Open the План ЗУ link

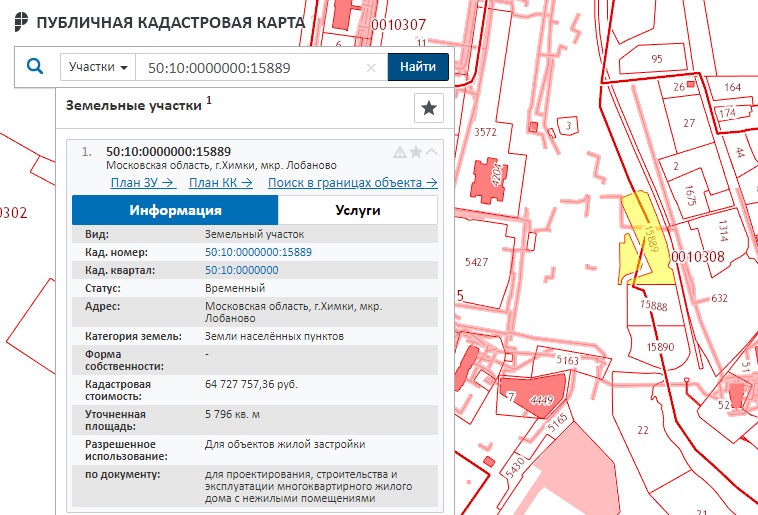(144, 182)
